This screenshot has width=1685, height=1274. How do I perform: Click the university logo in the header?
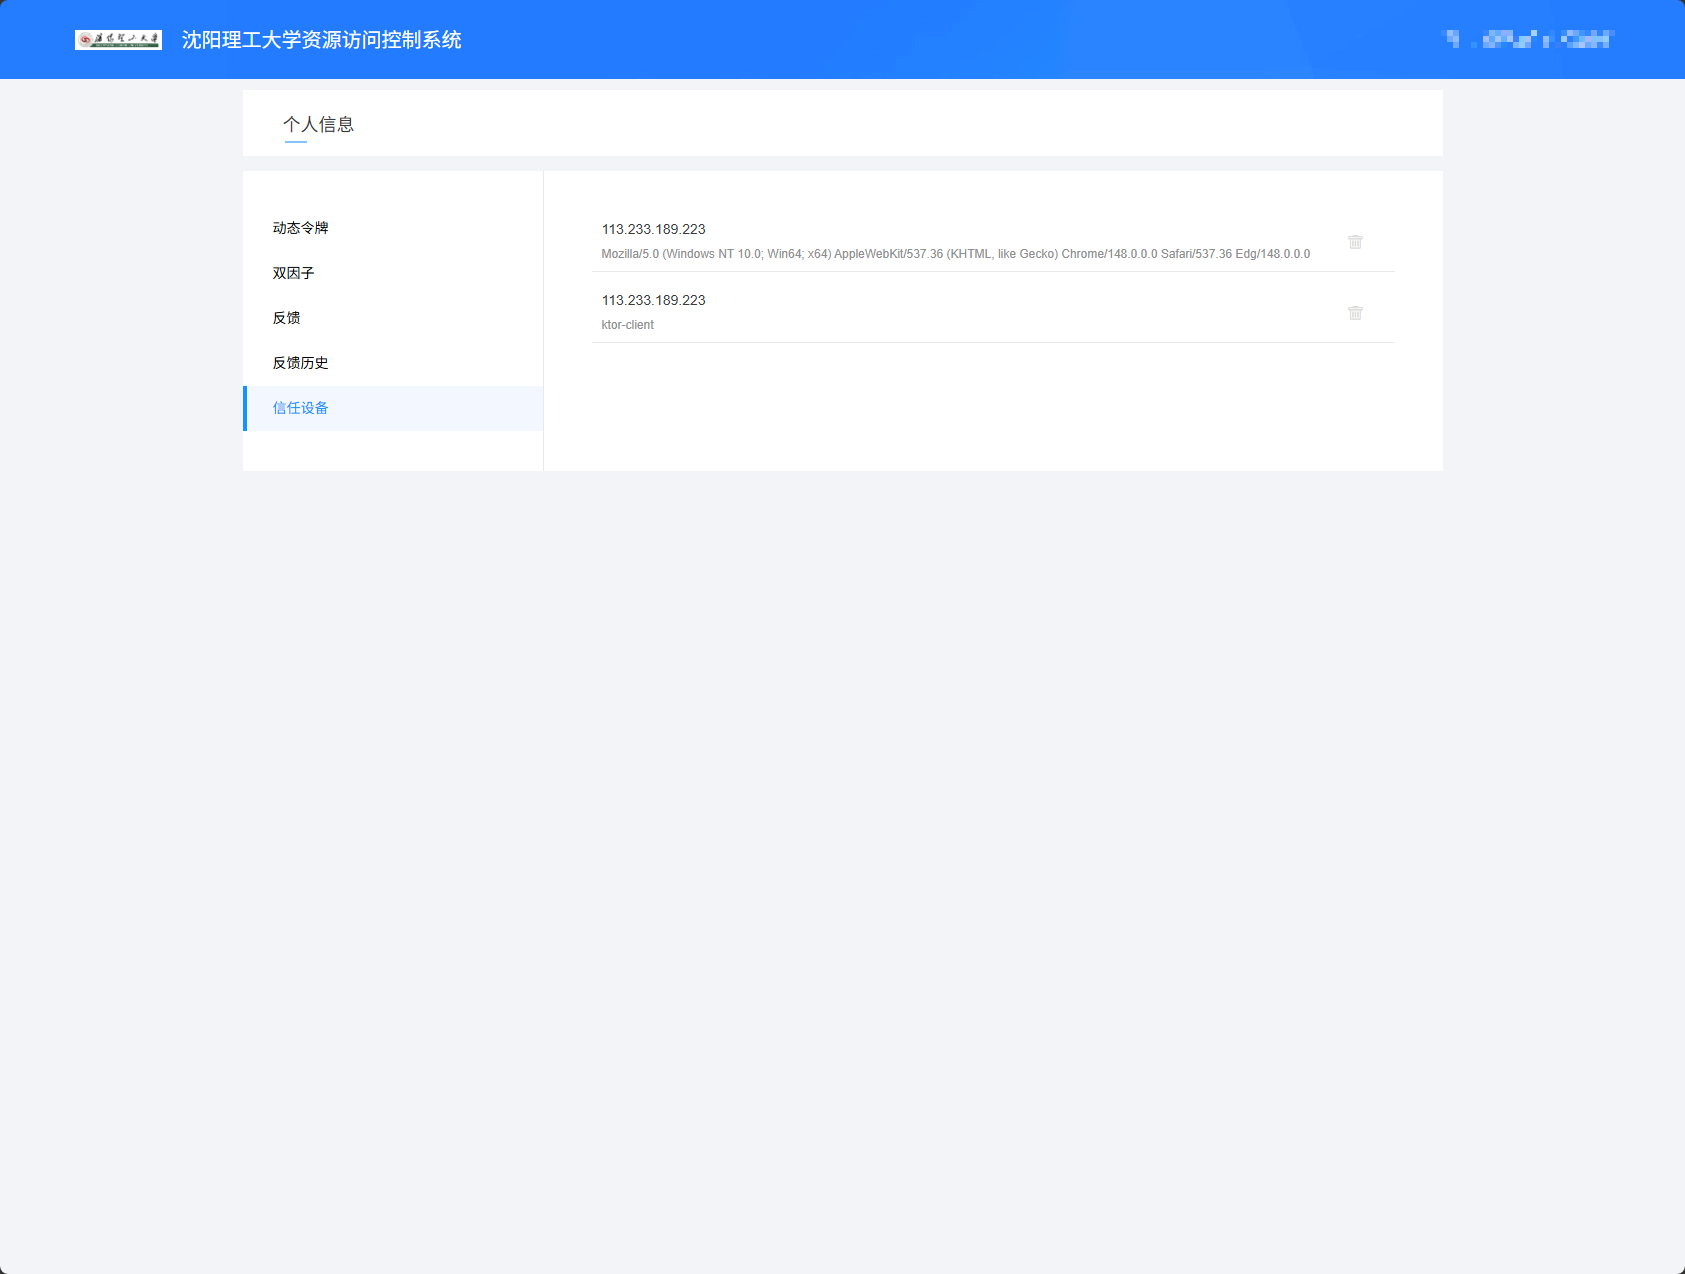coord(118,40)
